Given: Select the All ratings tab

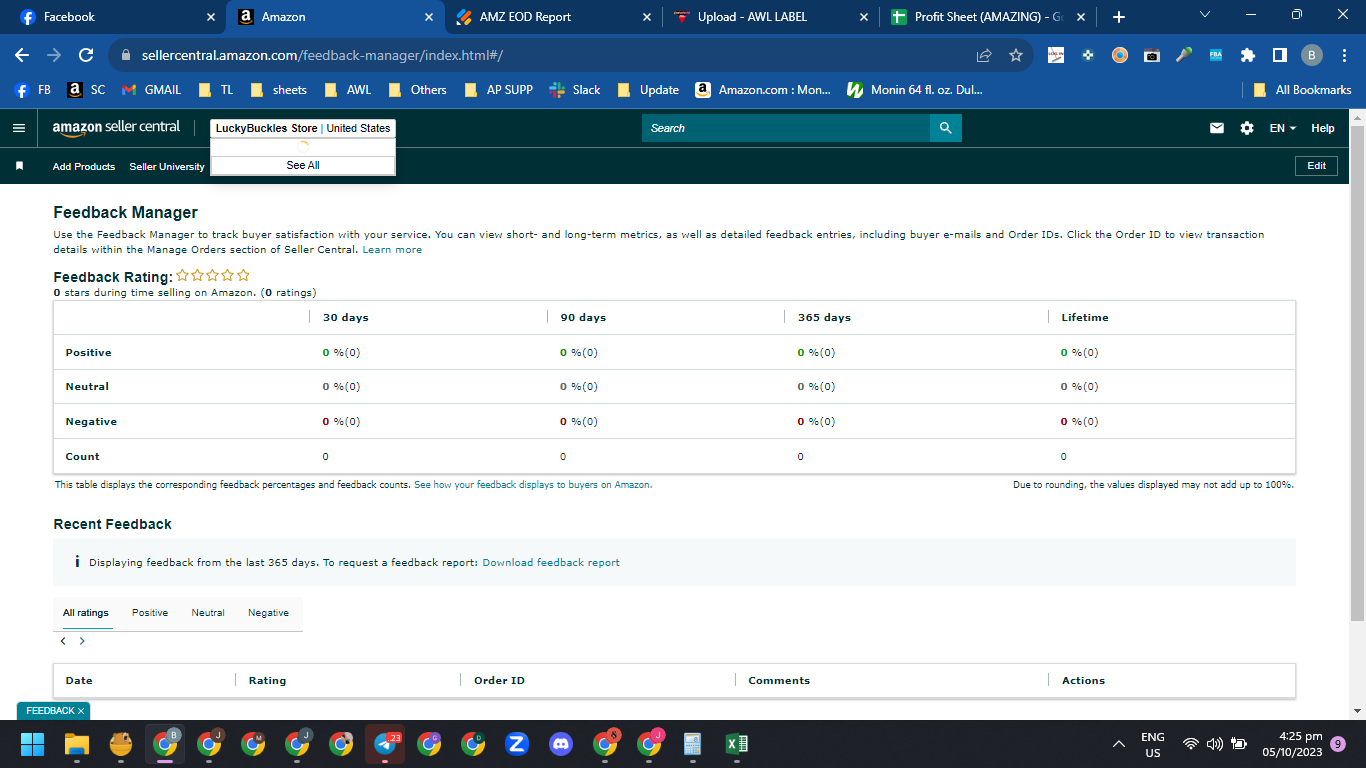Looking at the screenshot, I should point(86,613).
